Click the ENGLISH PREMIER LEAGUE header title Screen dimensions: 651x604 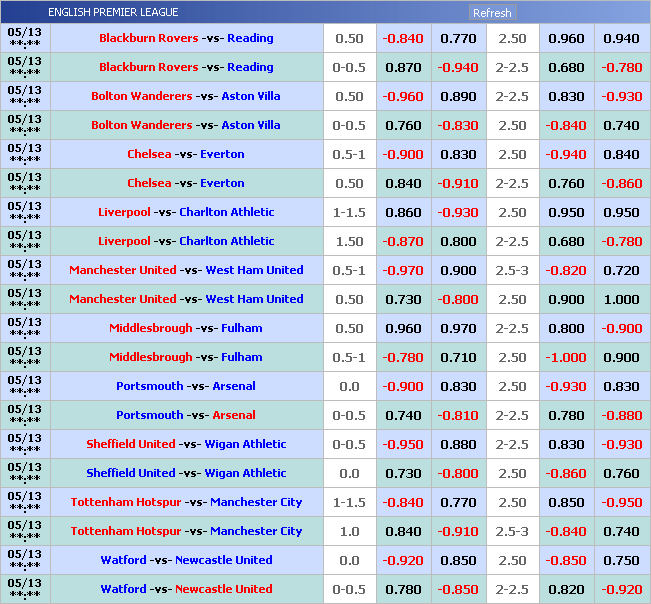[113, 12]
